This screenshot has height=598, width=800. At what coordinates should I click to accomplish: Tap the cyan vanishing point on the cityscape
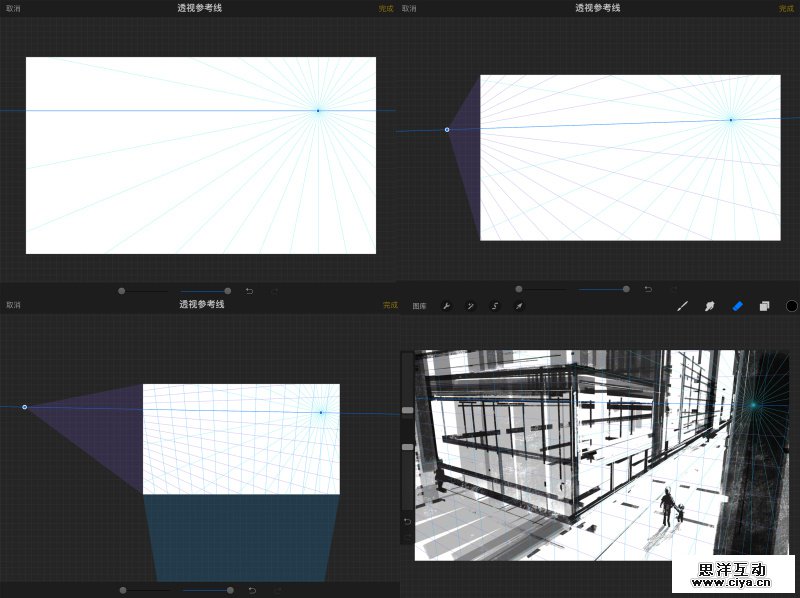coord(754,405)
